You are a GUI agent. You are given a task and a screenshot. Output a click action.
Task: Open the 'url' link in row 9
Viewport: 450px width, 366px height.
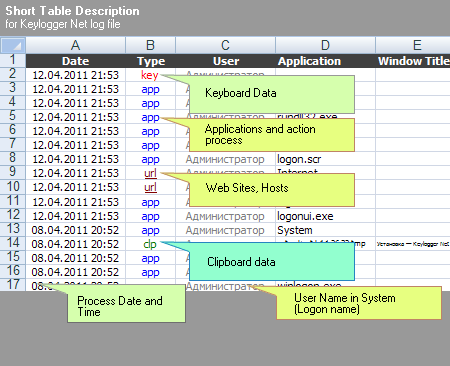pyautogui.click(x=150, y=173)
